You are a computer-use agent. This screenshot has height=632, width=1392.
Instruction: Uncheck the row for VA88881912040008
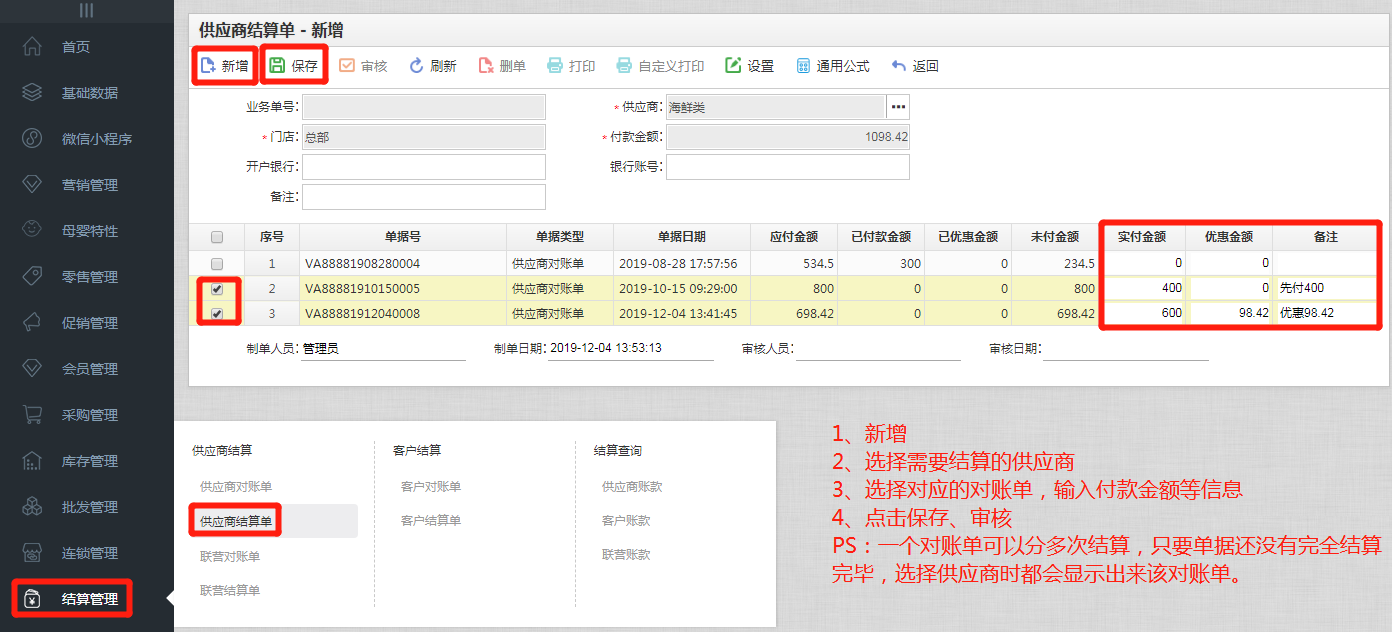(x=217, y=313)
